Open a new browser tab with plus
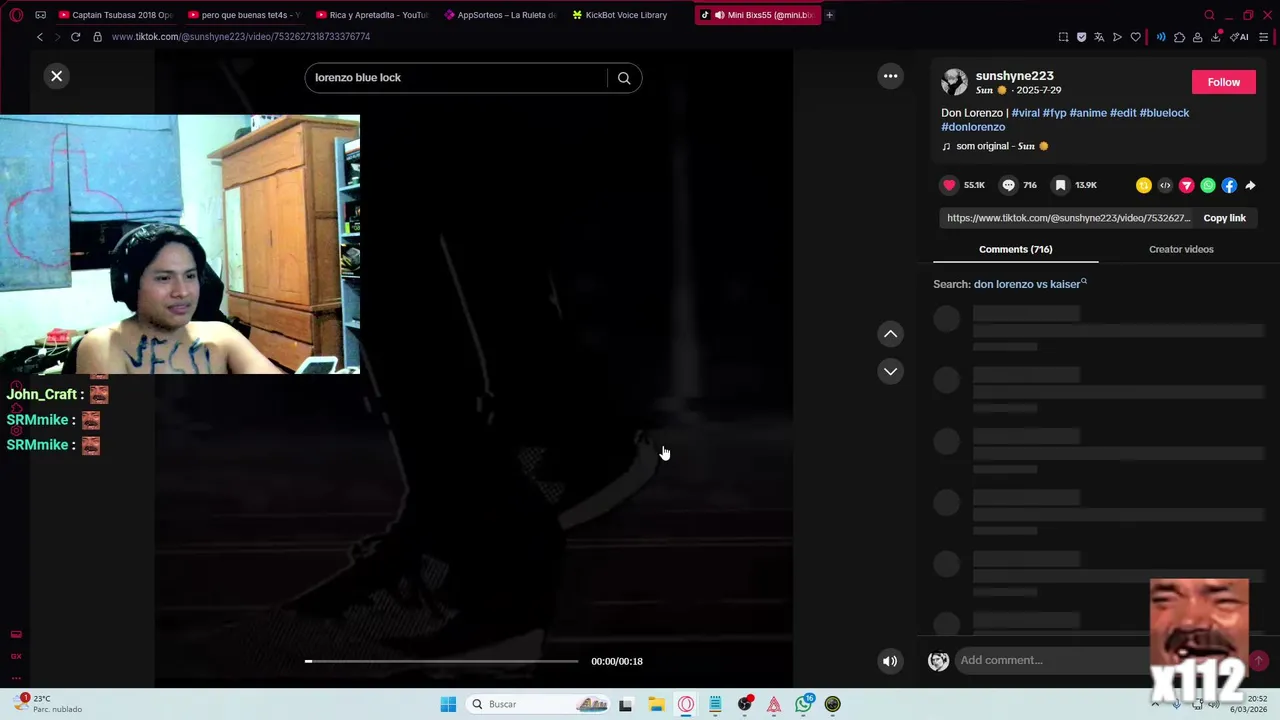 (x=829, y=15)
